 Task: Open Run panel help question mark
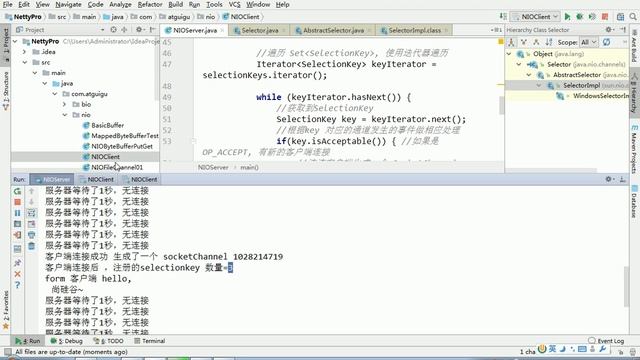[x=18, y=285]
